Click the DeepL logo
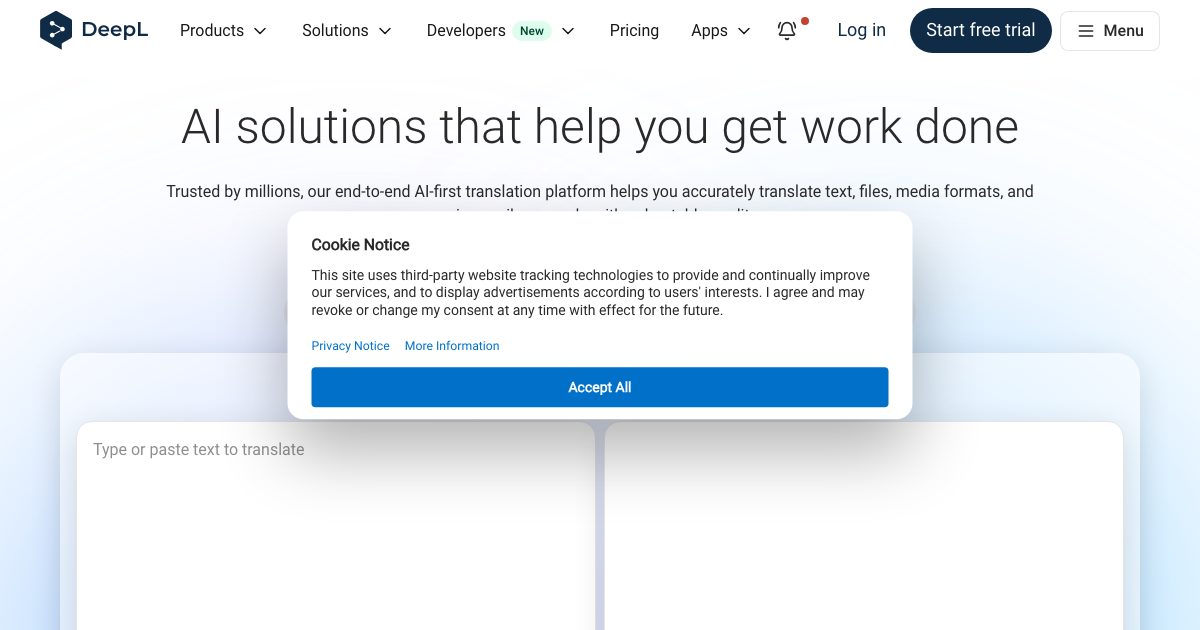Image resolution: width=1200 pixels, height=630 pixels. pyautogui.click(x=94, y=30)
